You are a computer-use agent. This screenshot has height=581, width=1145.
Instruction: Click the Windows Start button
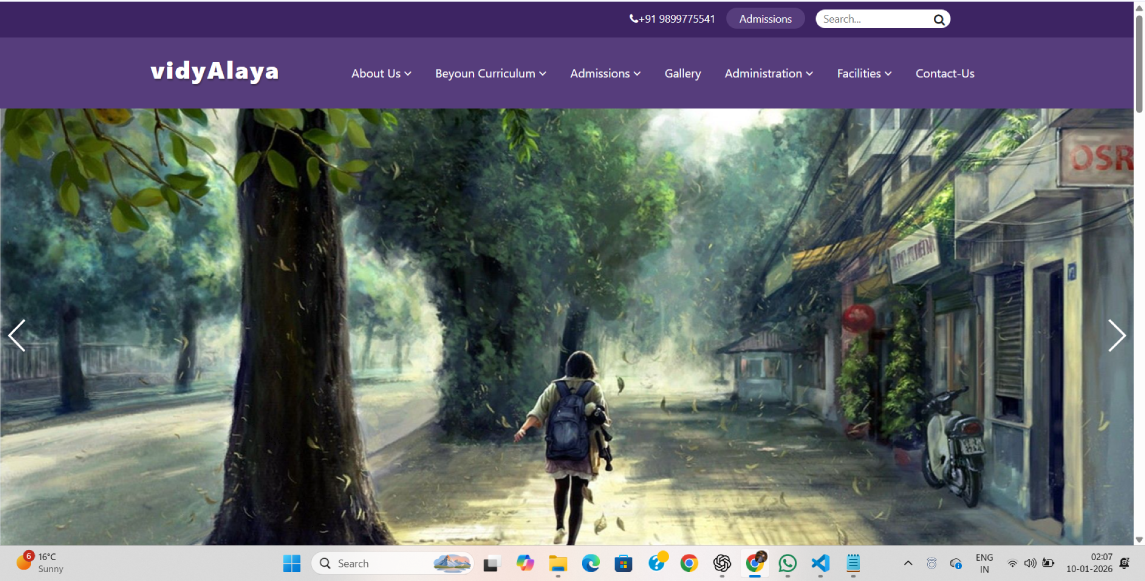(x=292, y=564)
